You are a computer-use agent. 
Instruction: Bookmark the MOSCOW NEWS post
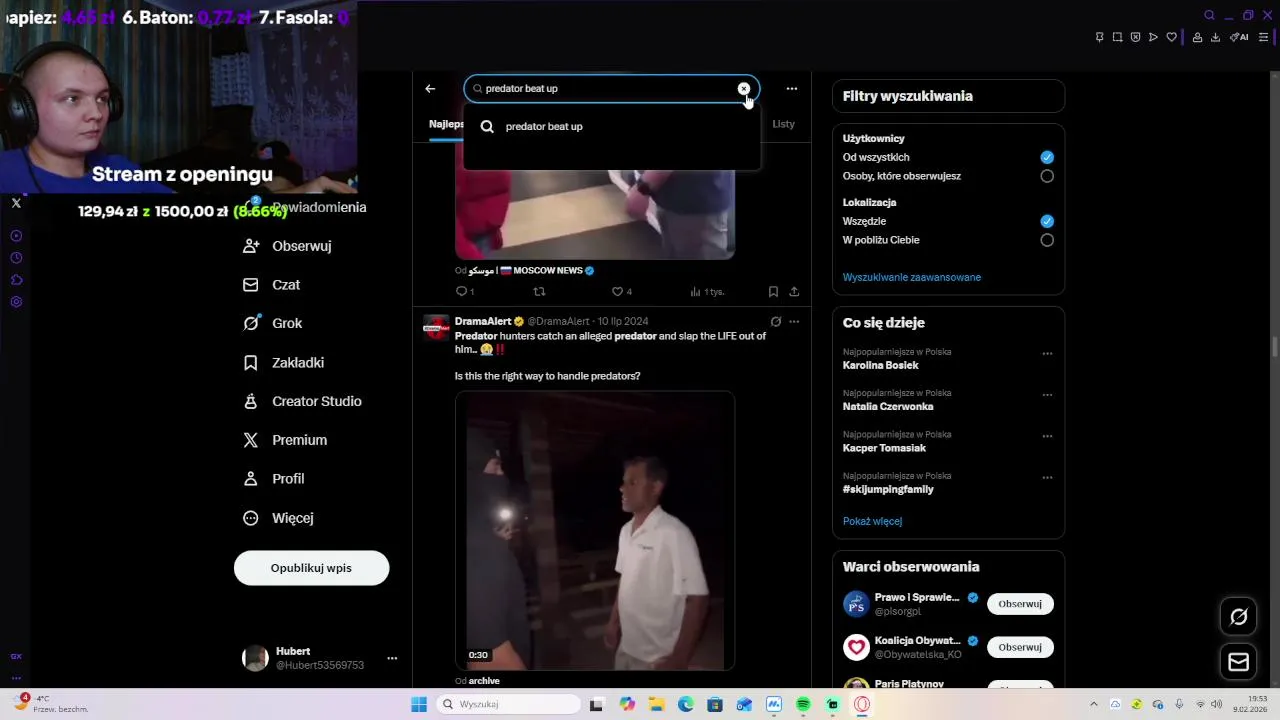click(773, 292)
